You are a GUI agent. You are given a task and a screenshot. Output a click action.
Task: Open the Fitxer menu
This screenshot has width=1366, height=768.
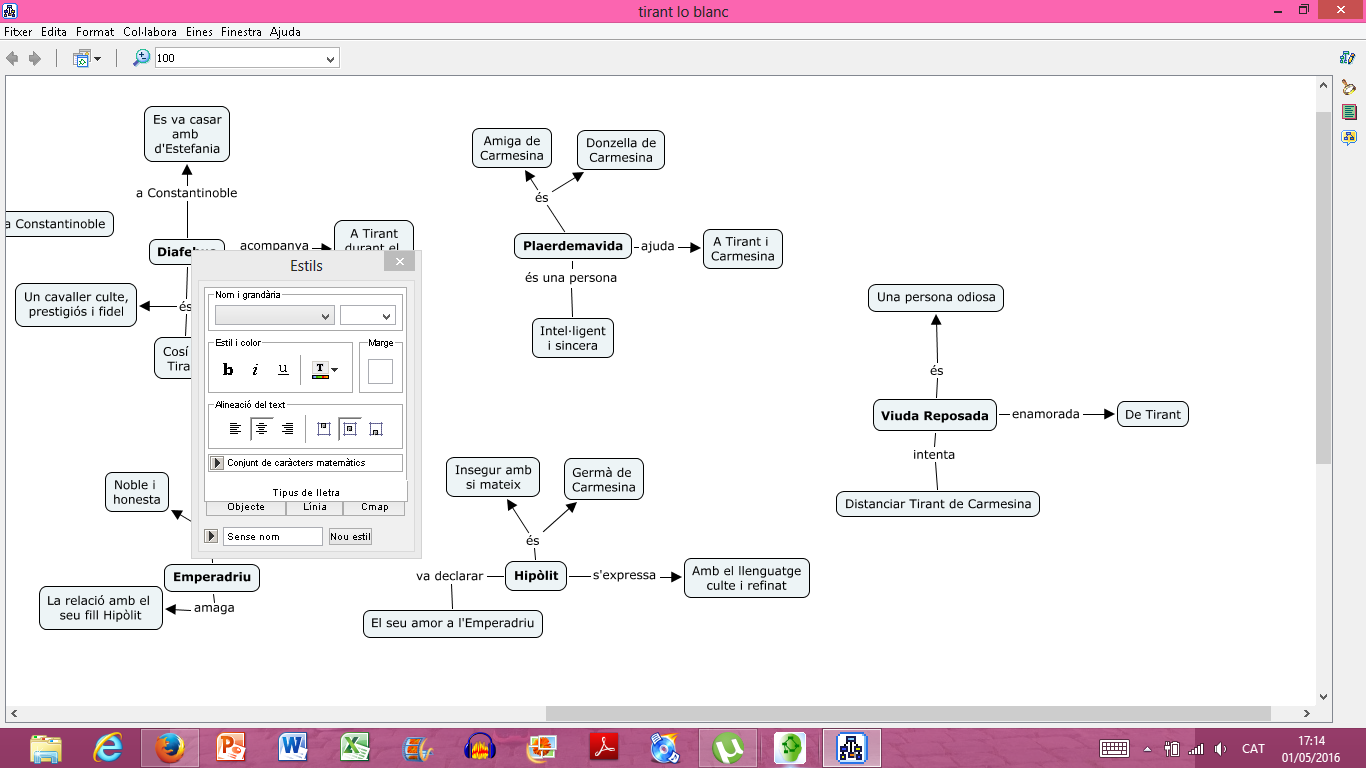point(18,32)
